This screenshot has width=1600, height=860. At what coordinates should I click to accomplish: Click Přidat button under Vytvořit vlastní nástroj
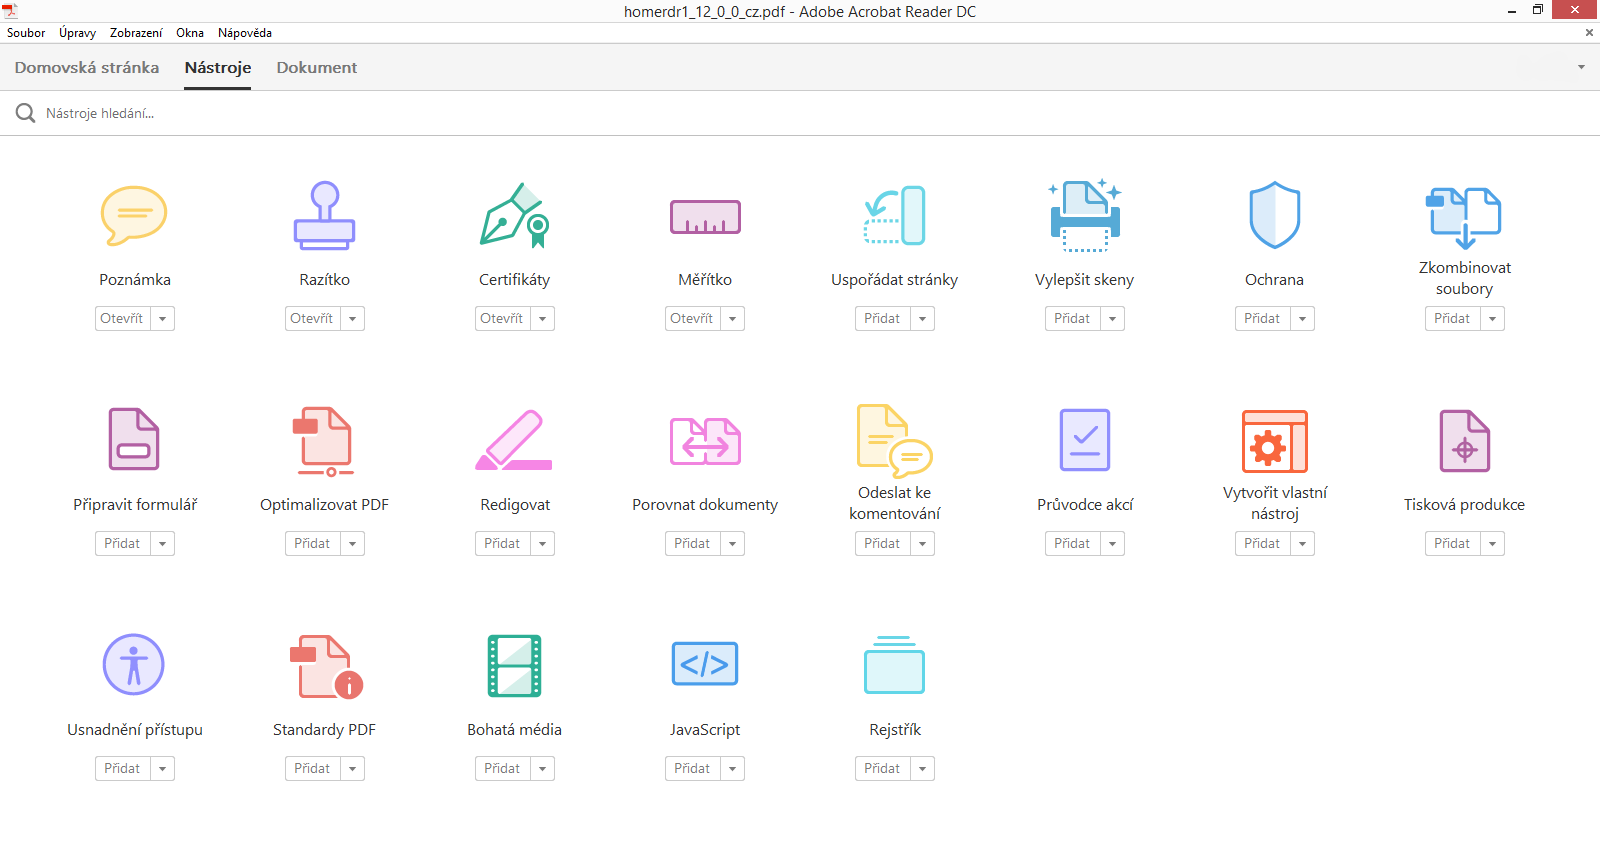(x=1263, y=543)
